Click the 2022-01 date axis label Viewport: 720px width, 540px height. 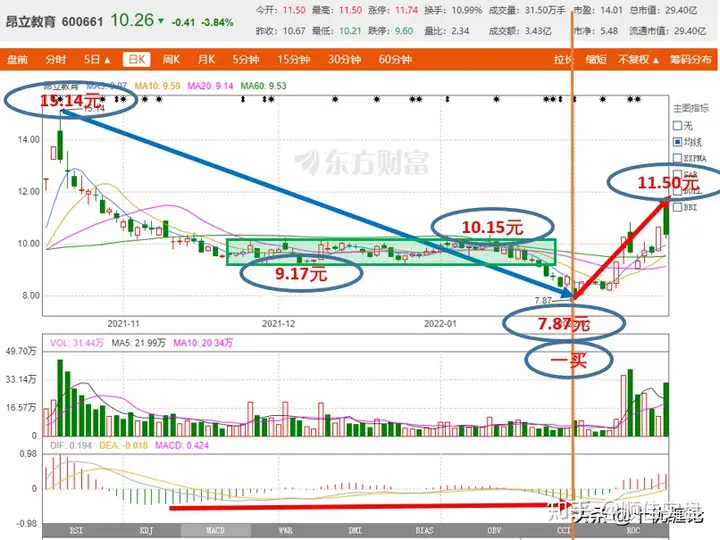440,324
